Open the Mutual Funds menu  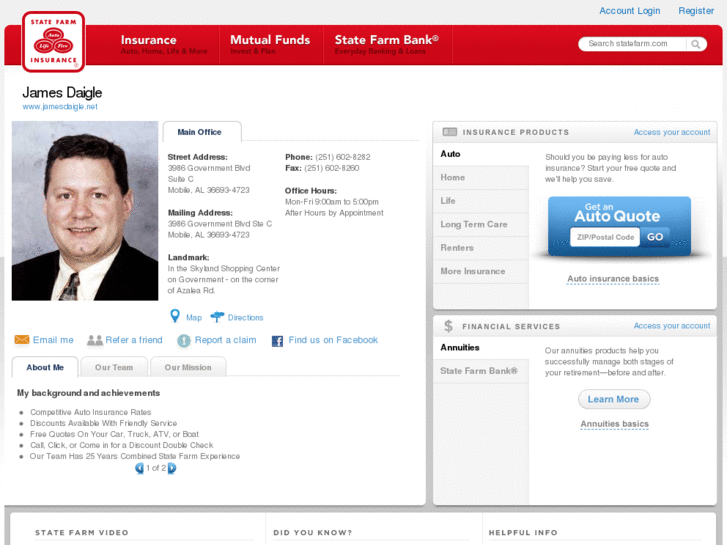tap(270, 45)
